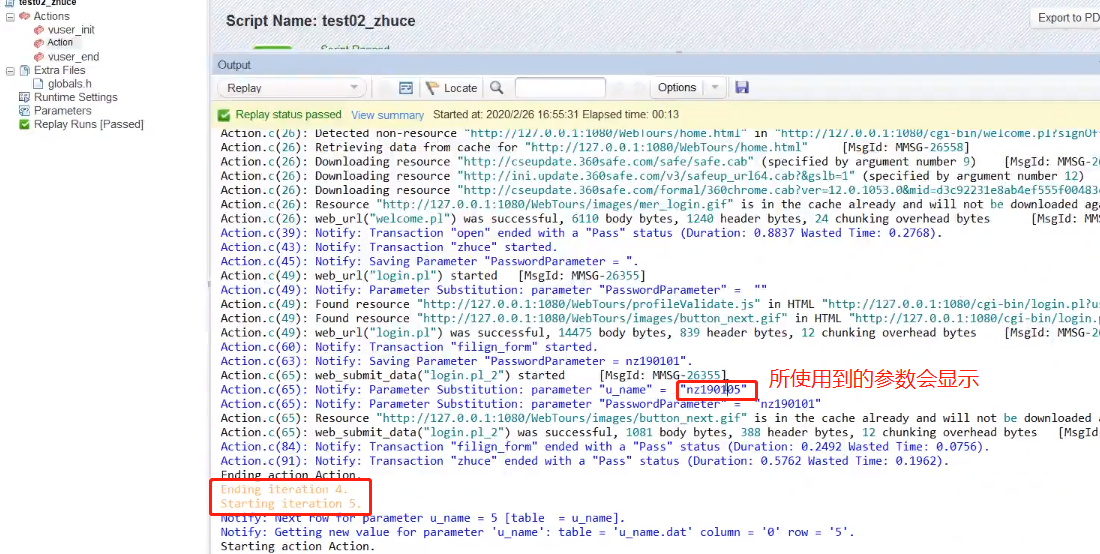Click the Script Name: test02_zhuce heading
The image size is (1100, 554).
point(321,21)
